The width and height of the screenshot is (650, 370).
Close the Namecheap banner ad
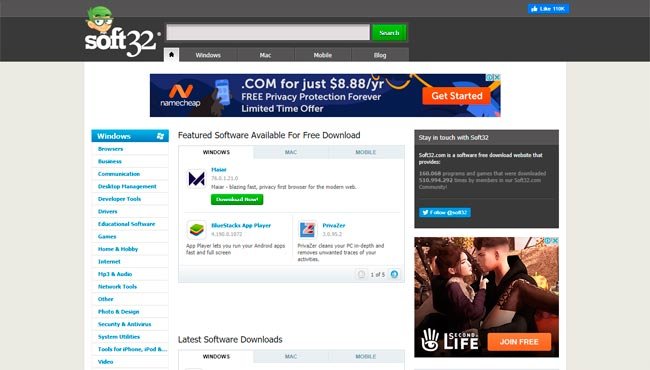click(497, 77)
